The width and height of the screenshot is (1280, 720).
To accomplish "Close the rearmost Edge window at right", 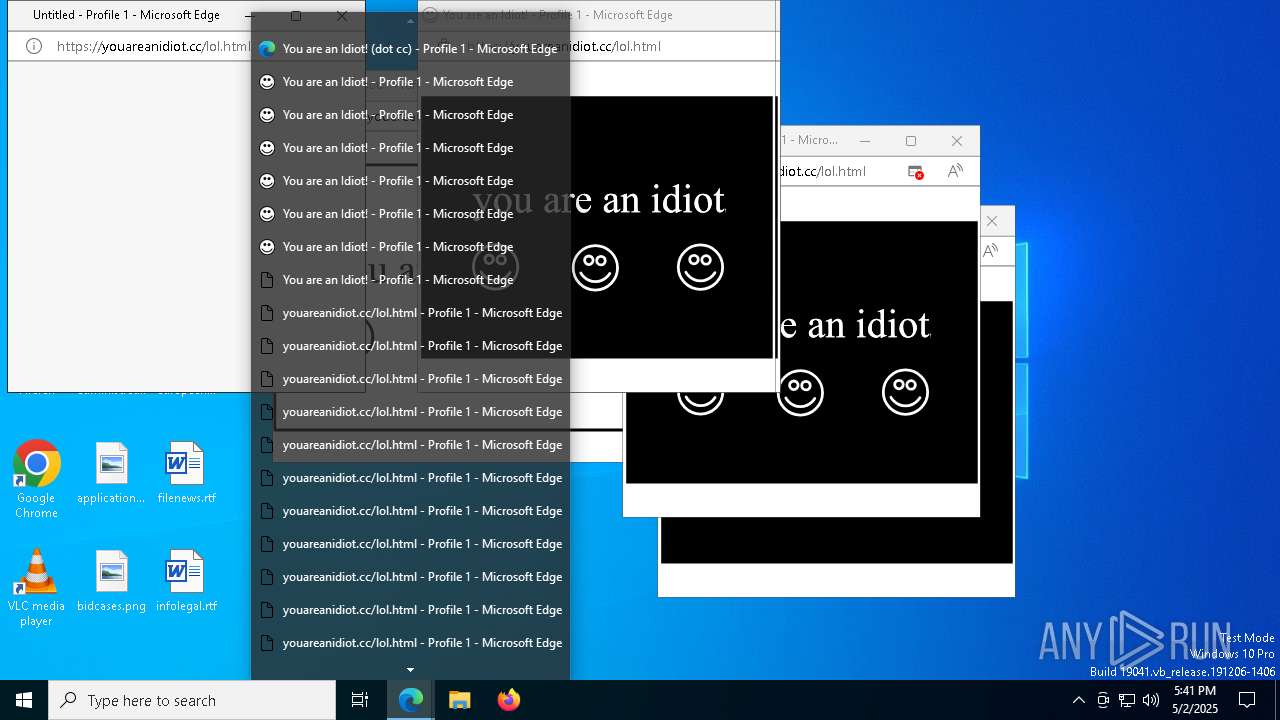I will click(992, 221).
